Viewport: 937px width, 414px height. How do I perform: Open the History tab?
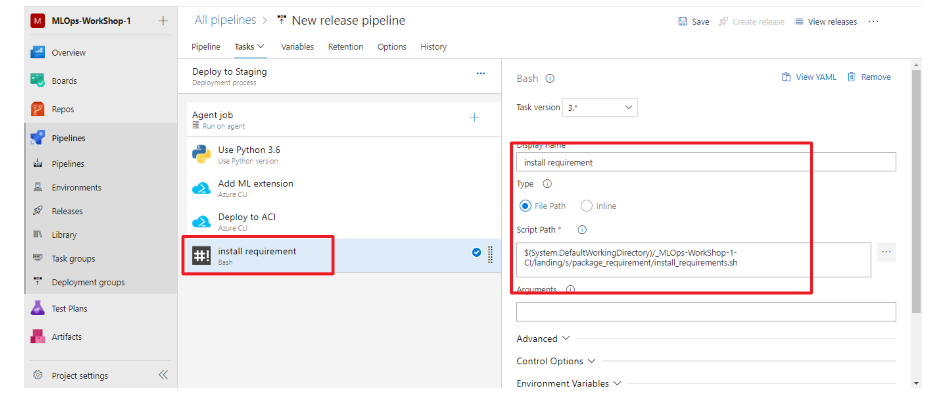tap(433, 47)
